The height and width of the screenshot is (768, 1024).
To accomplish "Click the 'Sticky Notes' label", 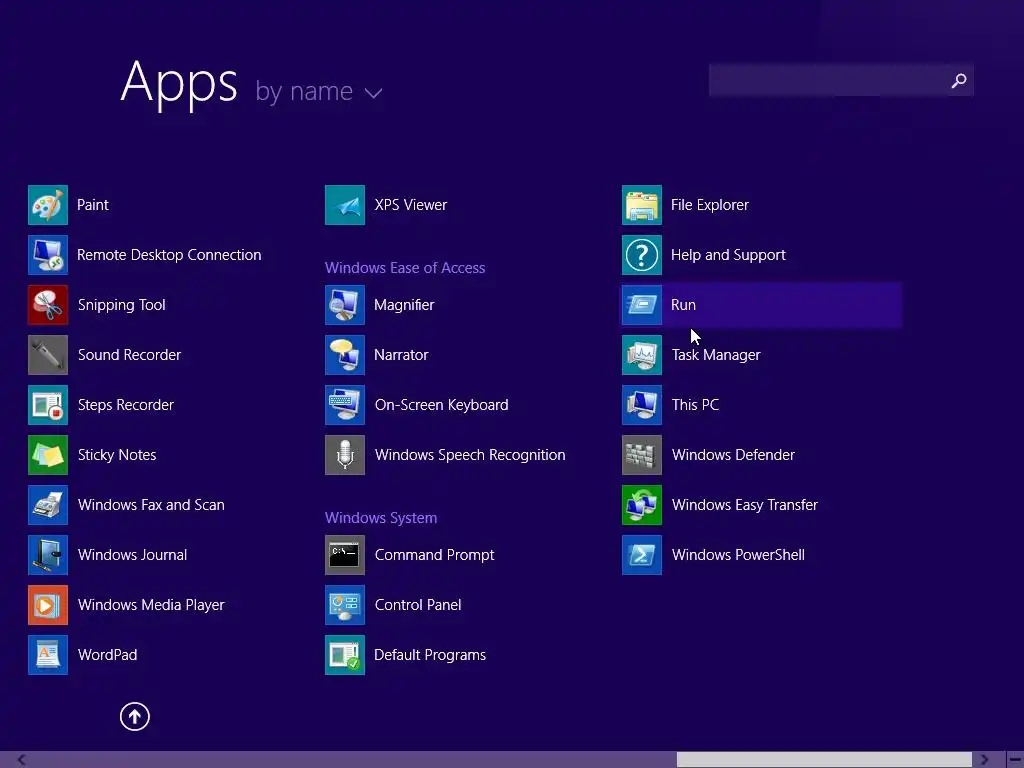I will click(117, 455).
